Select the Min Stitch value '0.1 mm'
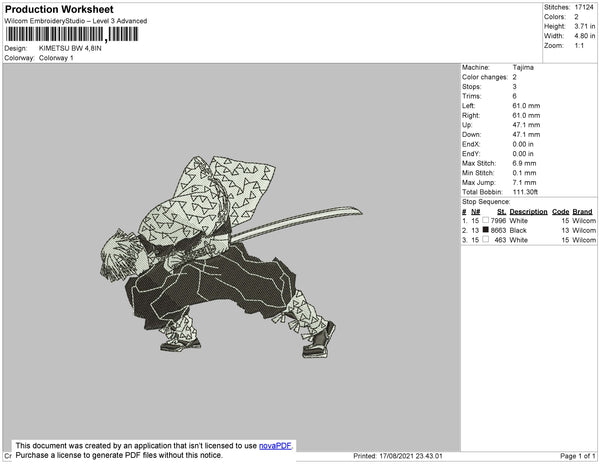600x464 pixels. click(x=524, y=173)
